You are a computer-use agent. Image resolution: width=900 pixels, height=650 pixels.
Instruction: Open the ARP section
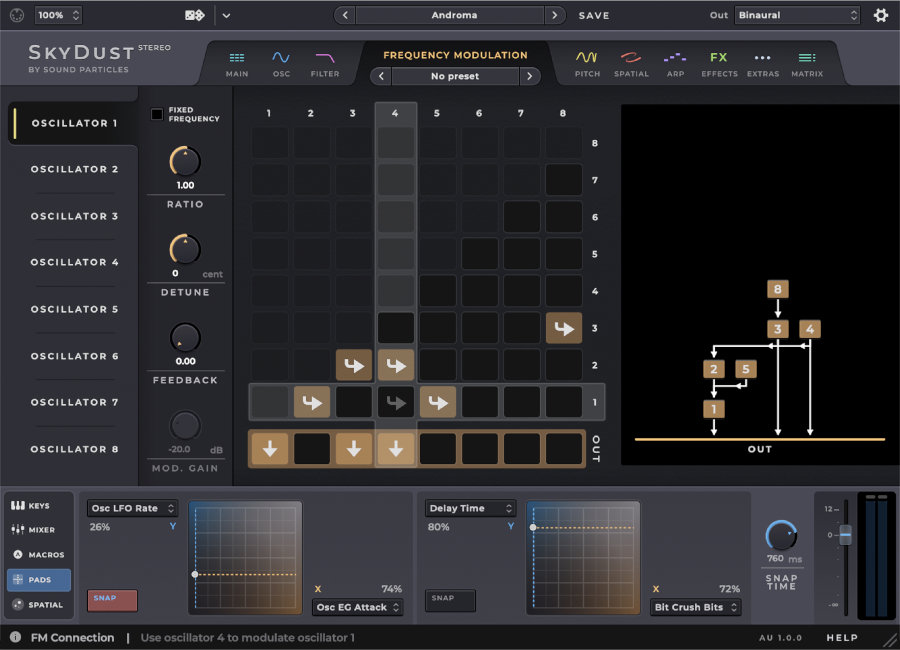(675, 63)
